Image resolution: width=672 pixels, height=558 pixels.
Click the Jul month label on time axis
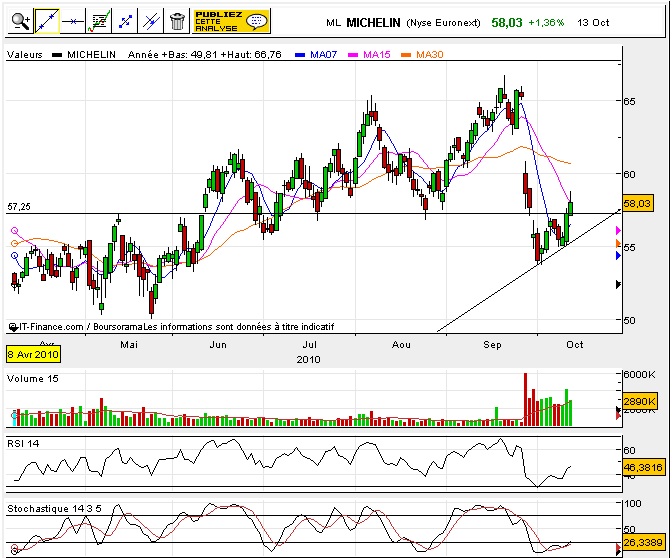309,345
